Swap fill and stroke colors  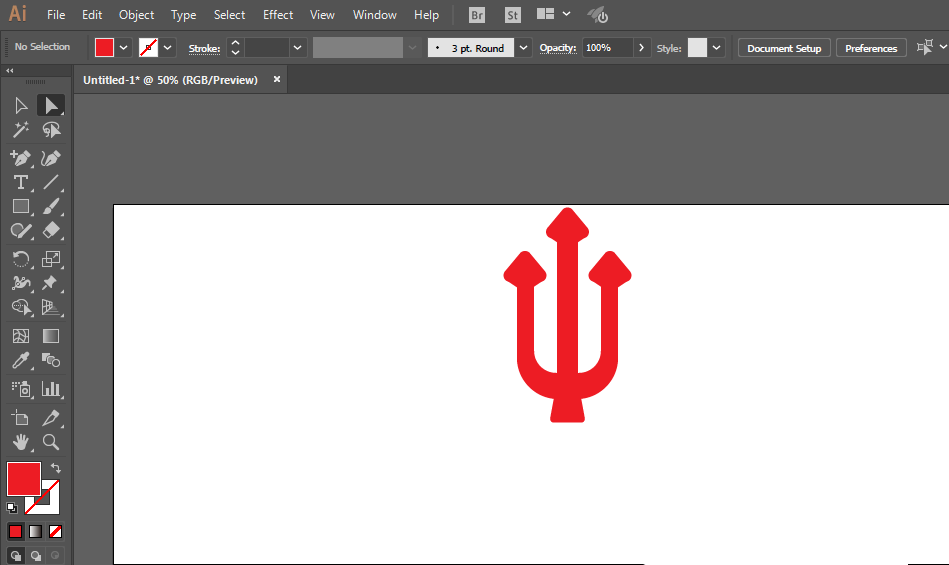(56, 468)
